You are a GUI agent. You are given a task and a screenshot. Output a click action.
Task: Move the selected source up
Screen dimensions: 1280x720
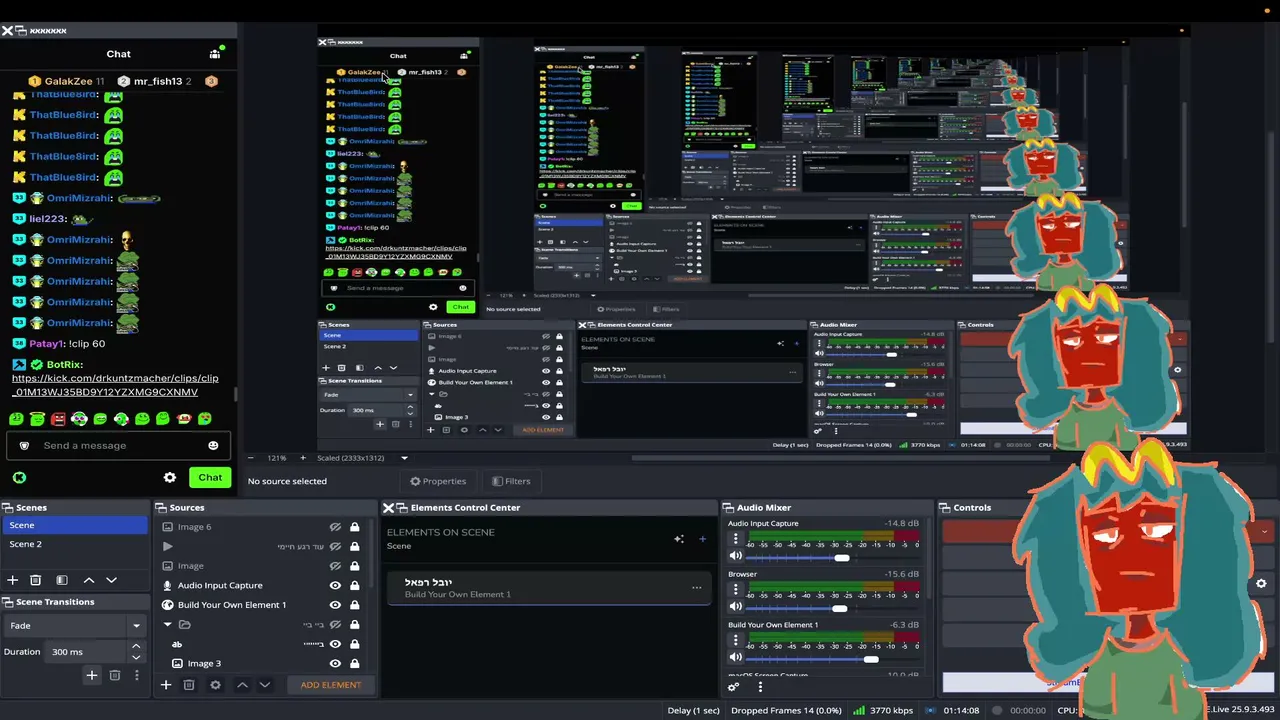tap(242, 685)
